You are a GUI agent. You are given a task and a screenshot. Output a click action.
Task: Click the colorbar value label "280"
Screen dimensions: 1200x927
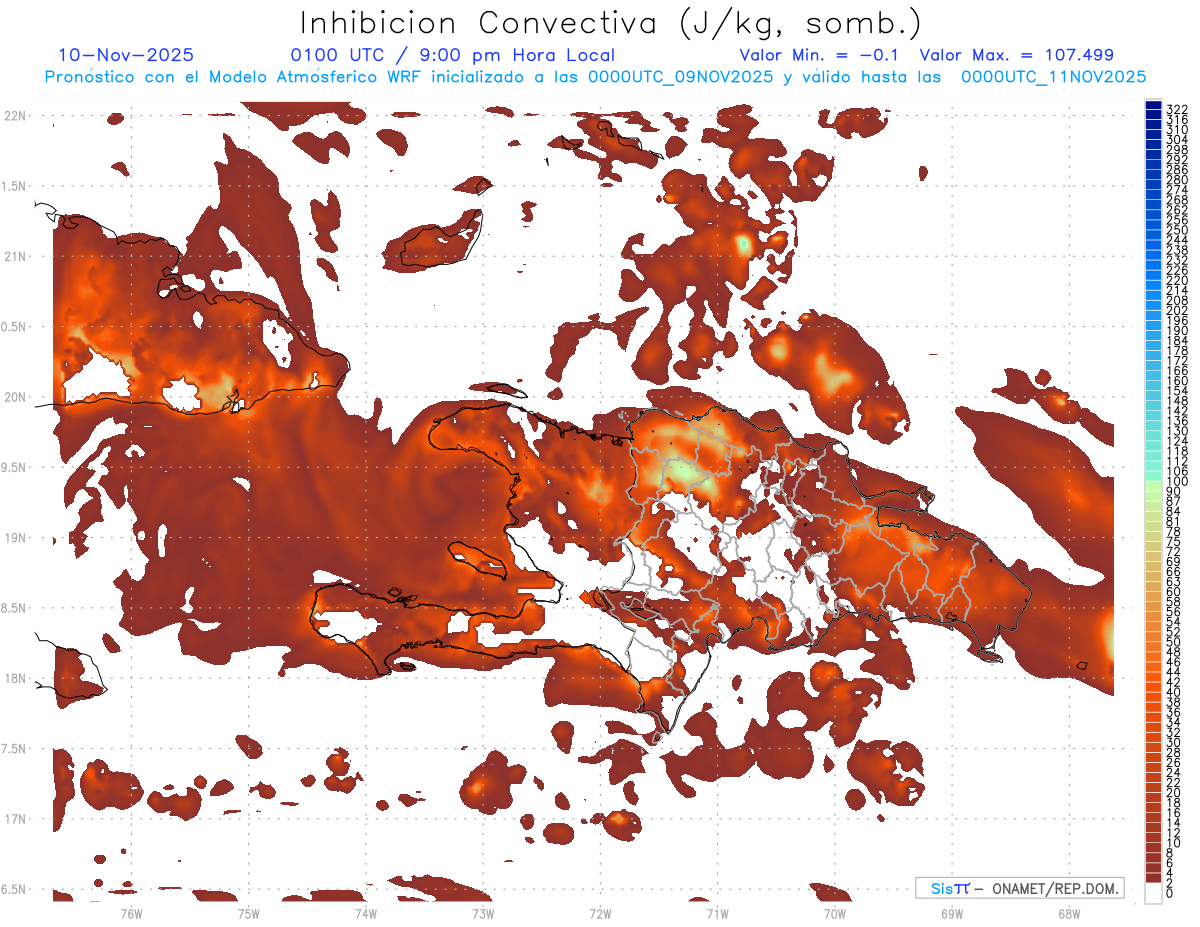coord(1177,179)
